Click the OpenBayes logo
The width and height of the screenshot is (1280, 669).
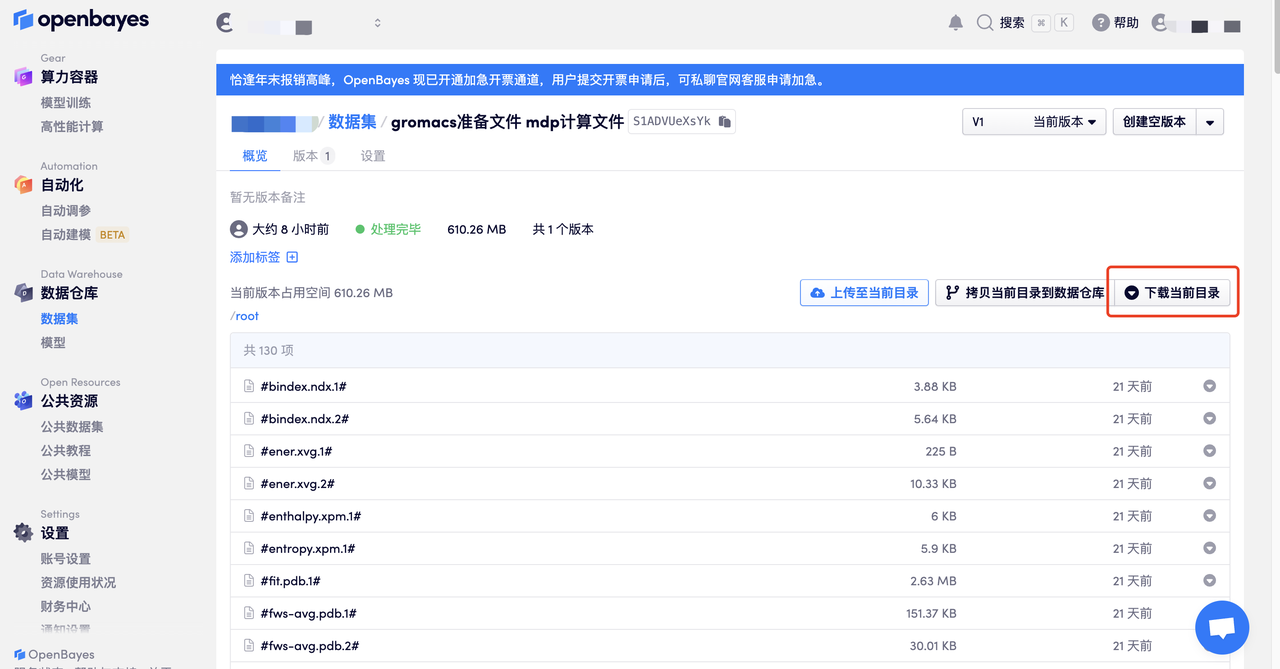pos(81,20)
